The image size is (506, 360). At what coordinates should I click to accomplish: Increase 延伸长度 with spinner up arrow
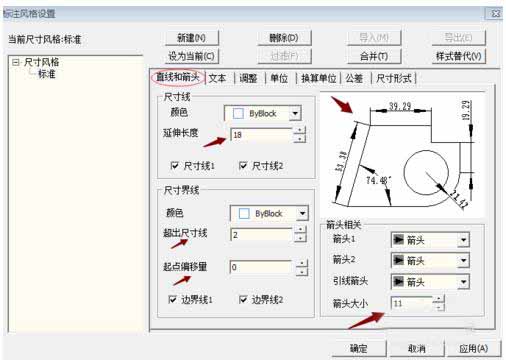[x=300, y=131]
